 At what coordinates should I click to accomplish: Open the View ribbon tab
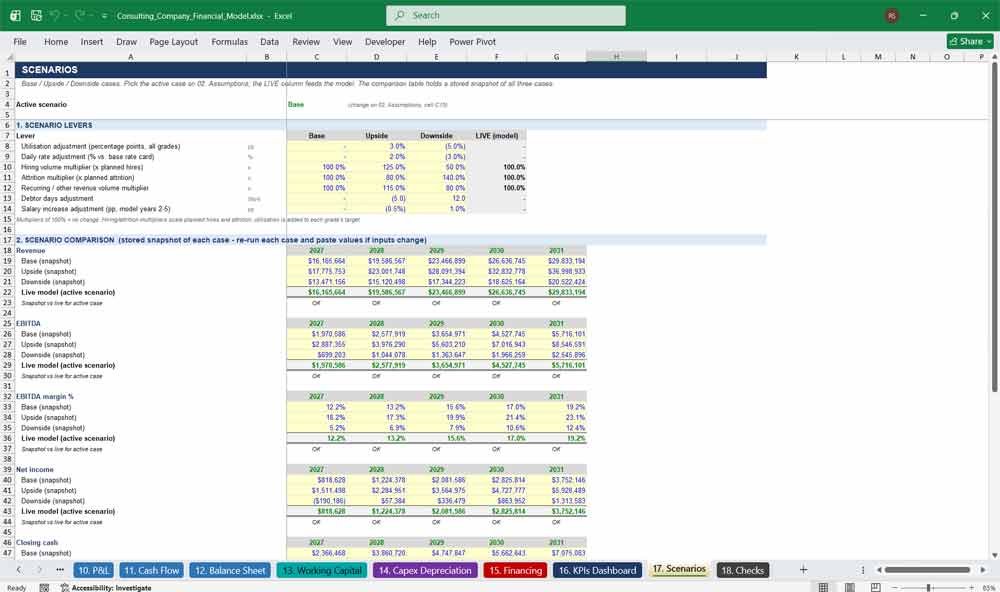click(342, 41)
